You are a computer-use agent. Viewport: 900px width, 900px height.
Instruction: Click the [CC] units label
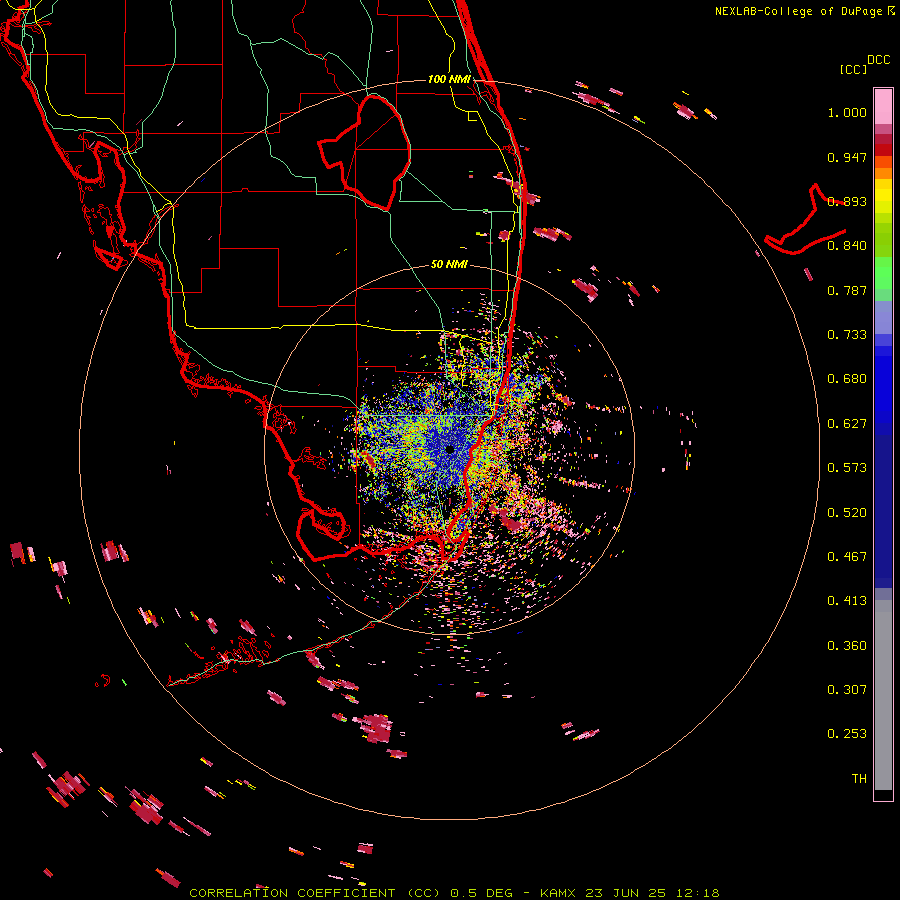[854, 69]
